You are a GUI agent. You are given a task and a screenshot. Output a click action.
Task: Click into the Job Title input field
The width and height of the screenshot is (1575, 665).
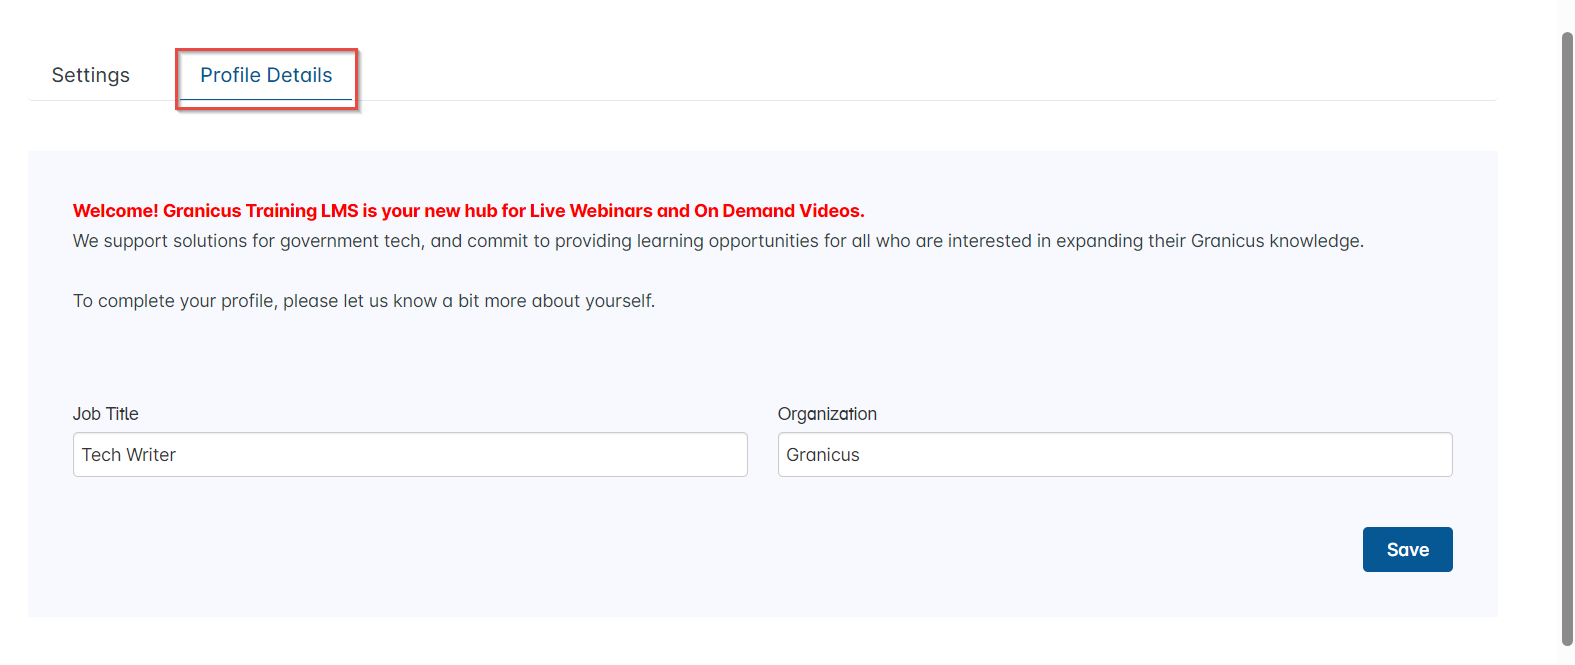click(x=410, y=455)
